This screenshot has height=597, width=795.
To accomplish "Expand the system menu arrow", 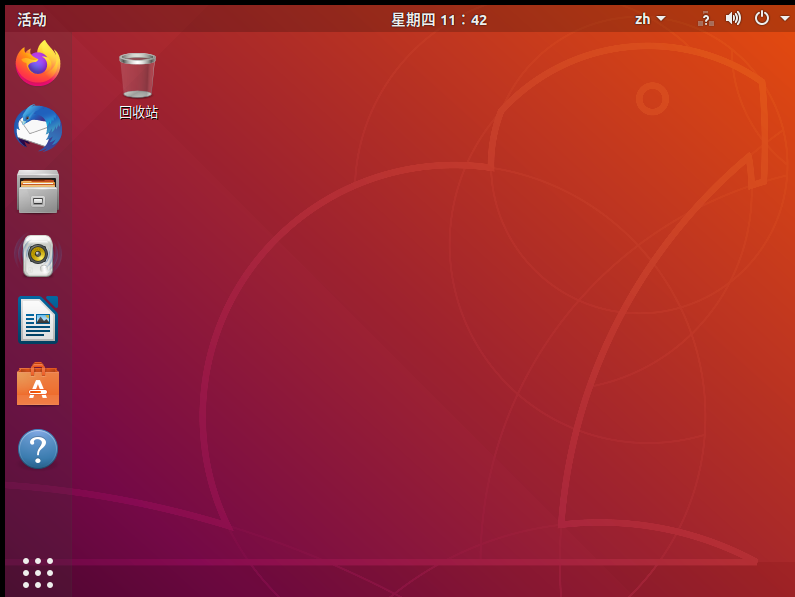I will pos(785,18).
